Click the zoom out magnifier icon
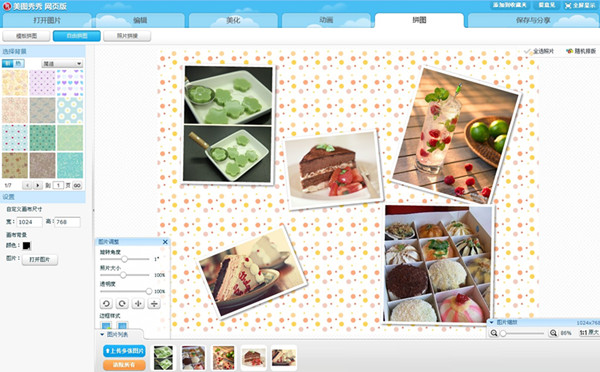Image resolution: width=600 pixels, height=372 pixels. (494, 333)
